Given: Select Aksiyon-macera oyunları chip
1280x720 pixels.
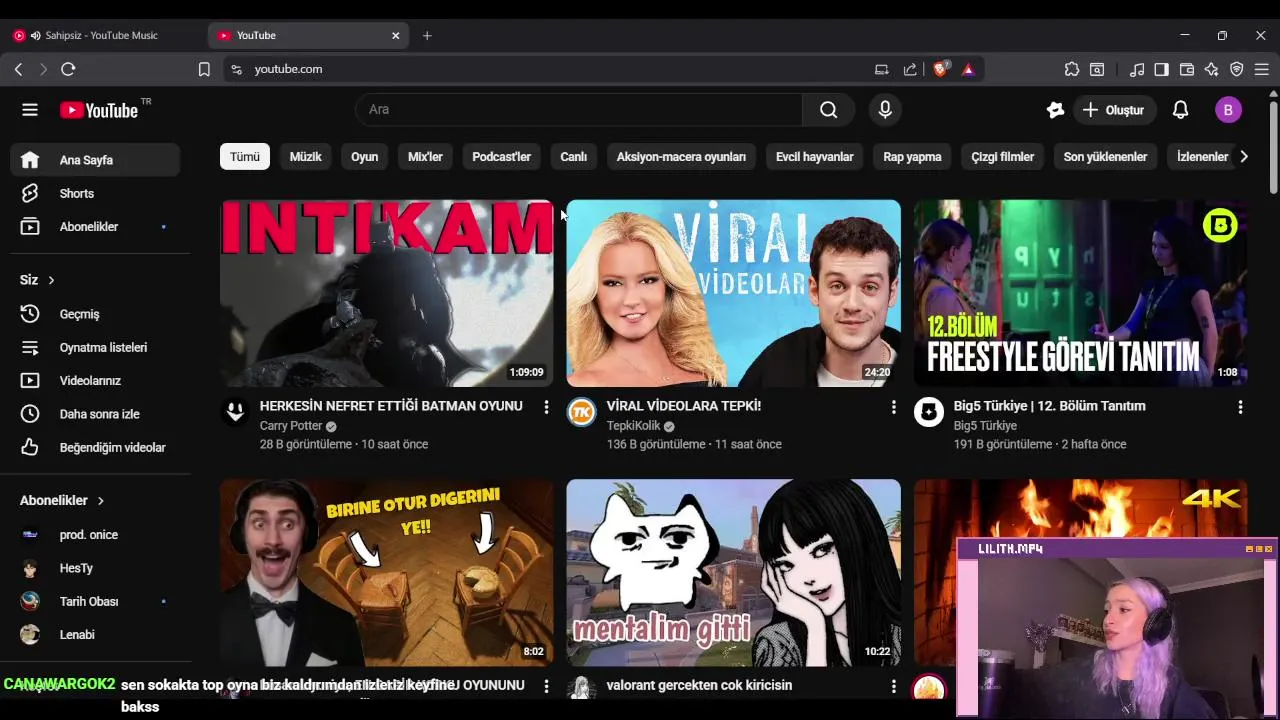Looking at the screenshot, I should (x=681, y=157).
